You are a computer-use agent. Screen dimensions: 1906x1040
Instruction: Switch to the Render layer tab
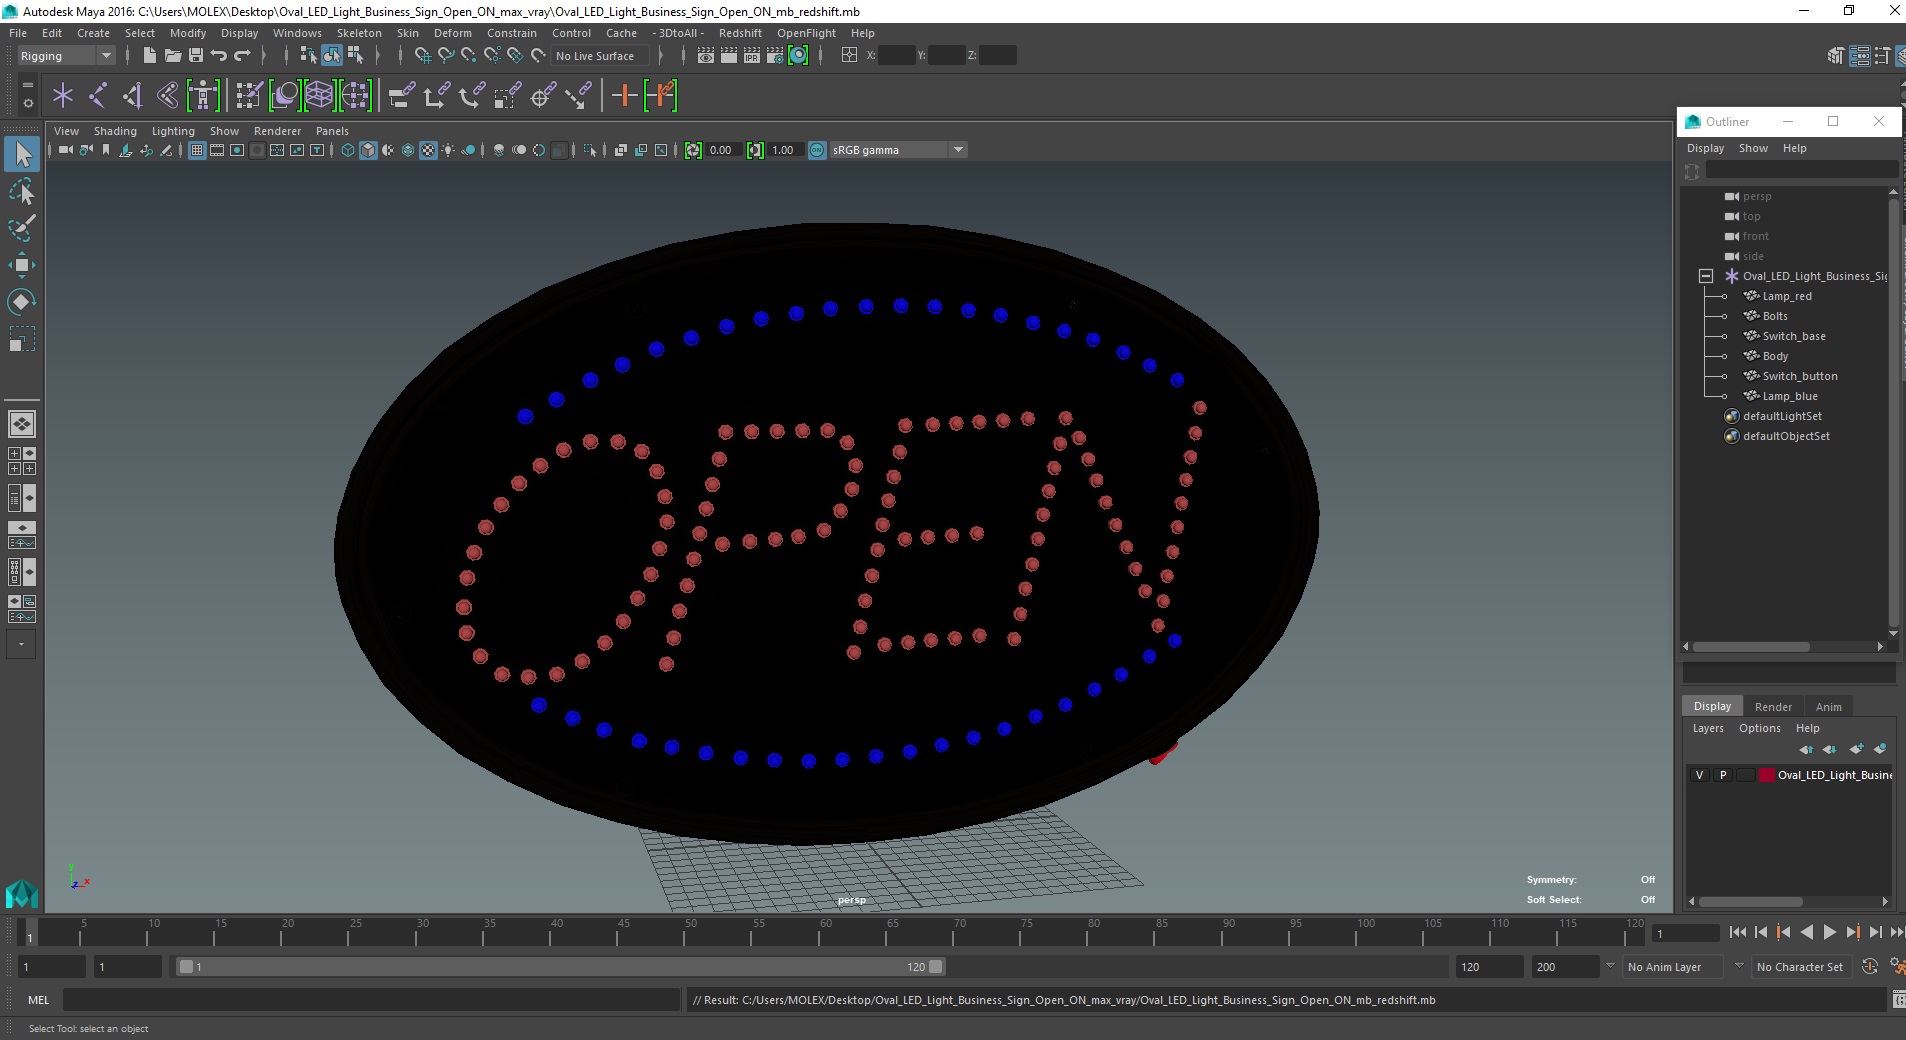pyautogui.click(x=1773, y=706)
